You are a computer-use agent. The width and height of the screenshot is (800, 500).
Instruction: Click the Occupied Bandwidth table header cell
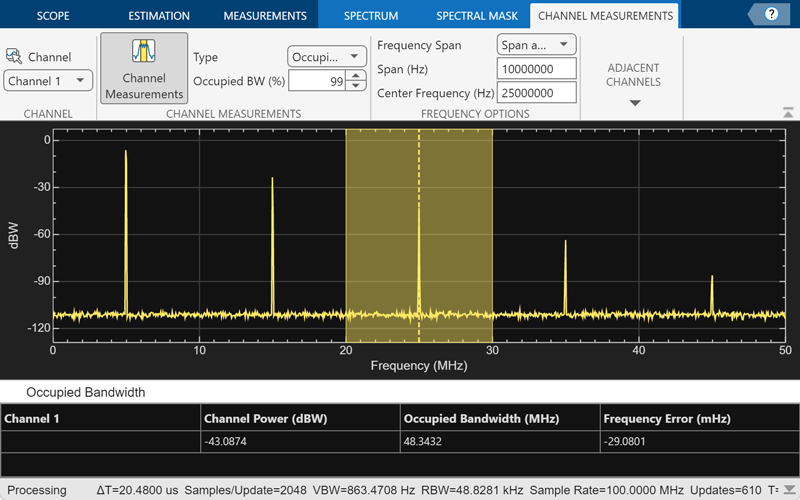coord(500,418)
